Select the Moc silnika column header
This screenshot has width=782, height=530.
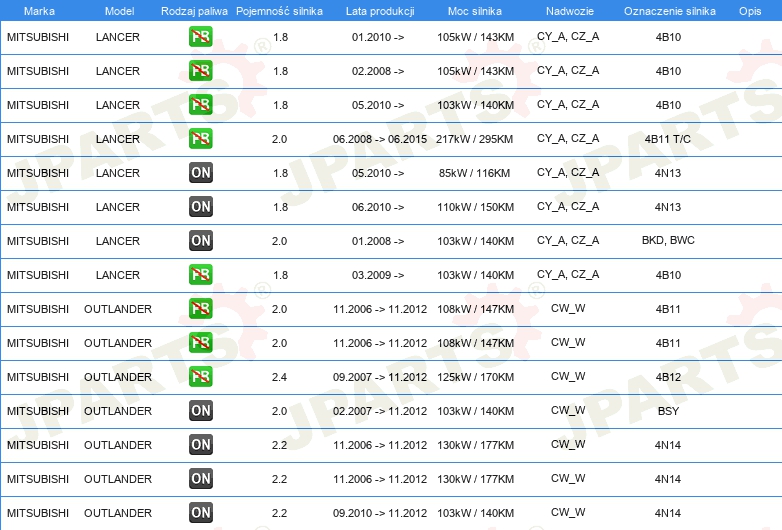click(x=475, y=11)
